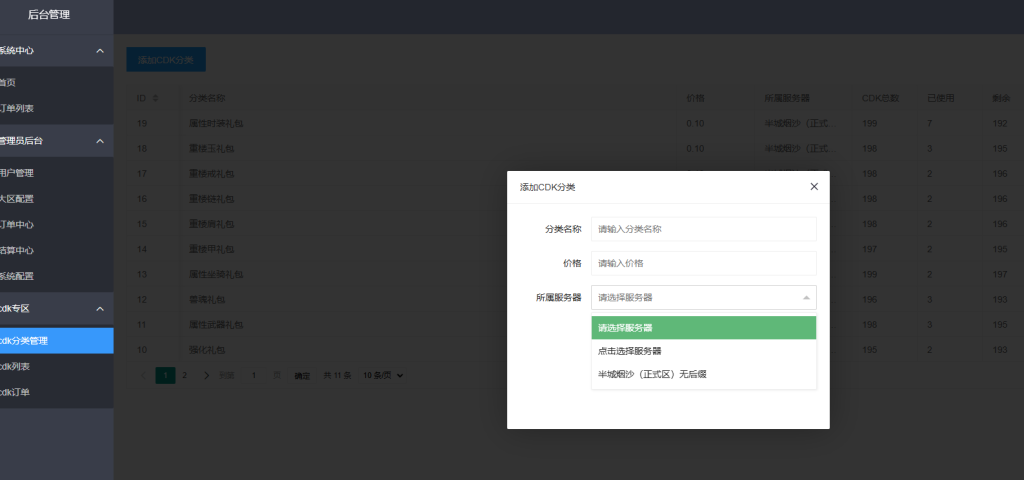
Task: Collapse the 系统中心 sidebar section
Action: click(x=99, y=51)
